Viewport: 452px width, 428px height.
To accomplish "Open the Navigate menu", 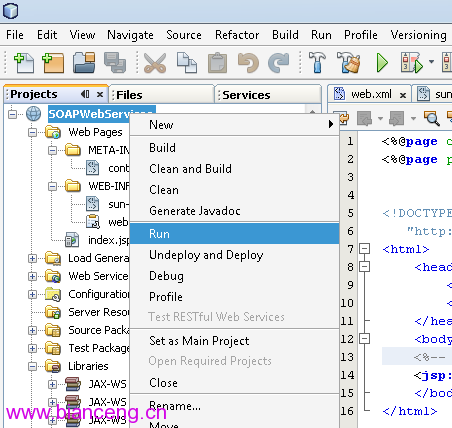I will tap(130, 35).
